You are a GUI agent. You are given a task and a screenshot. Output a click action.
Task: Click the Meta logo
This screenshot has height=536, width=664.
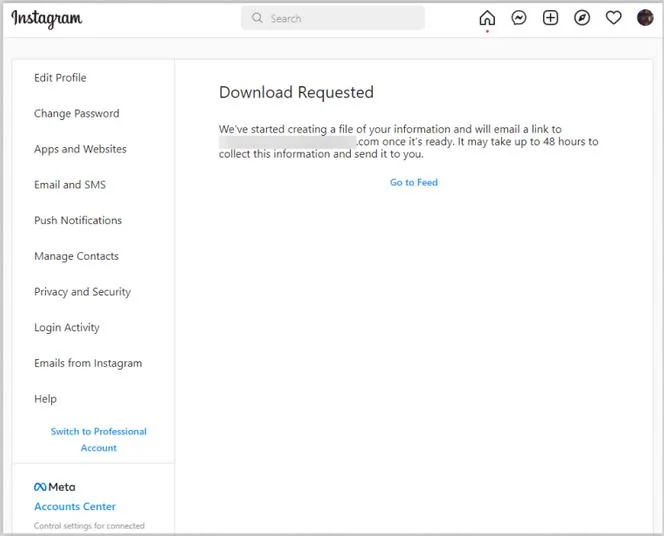[x=55, y=487]
